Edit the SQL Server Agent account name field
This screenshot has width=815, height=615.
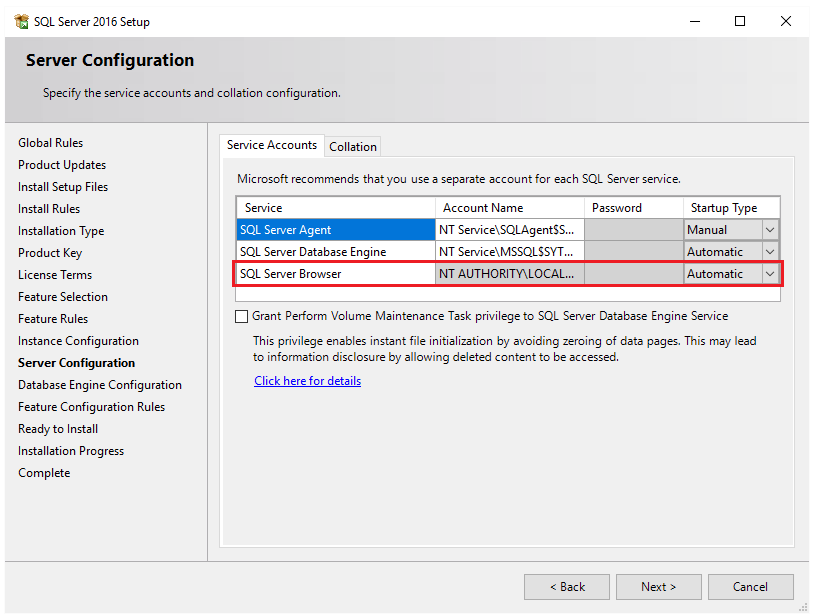click(x=509, y=230)
